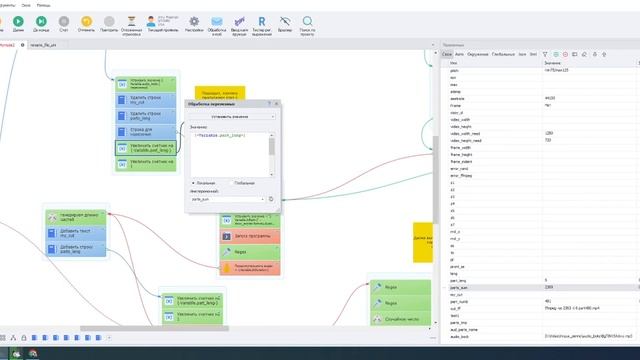Viewport: 640px width, 360px height.
Task: Toggle the Браузер crossed-eye icon
Action: 285,21
